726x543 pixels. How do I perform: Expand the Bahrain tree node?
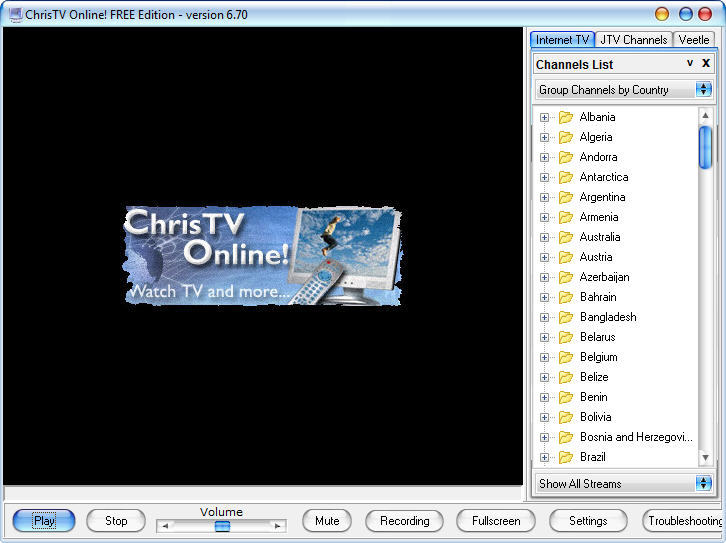click(x=544, y=298)
